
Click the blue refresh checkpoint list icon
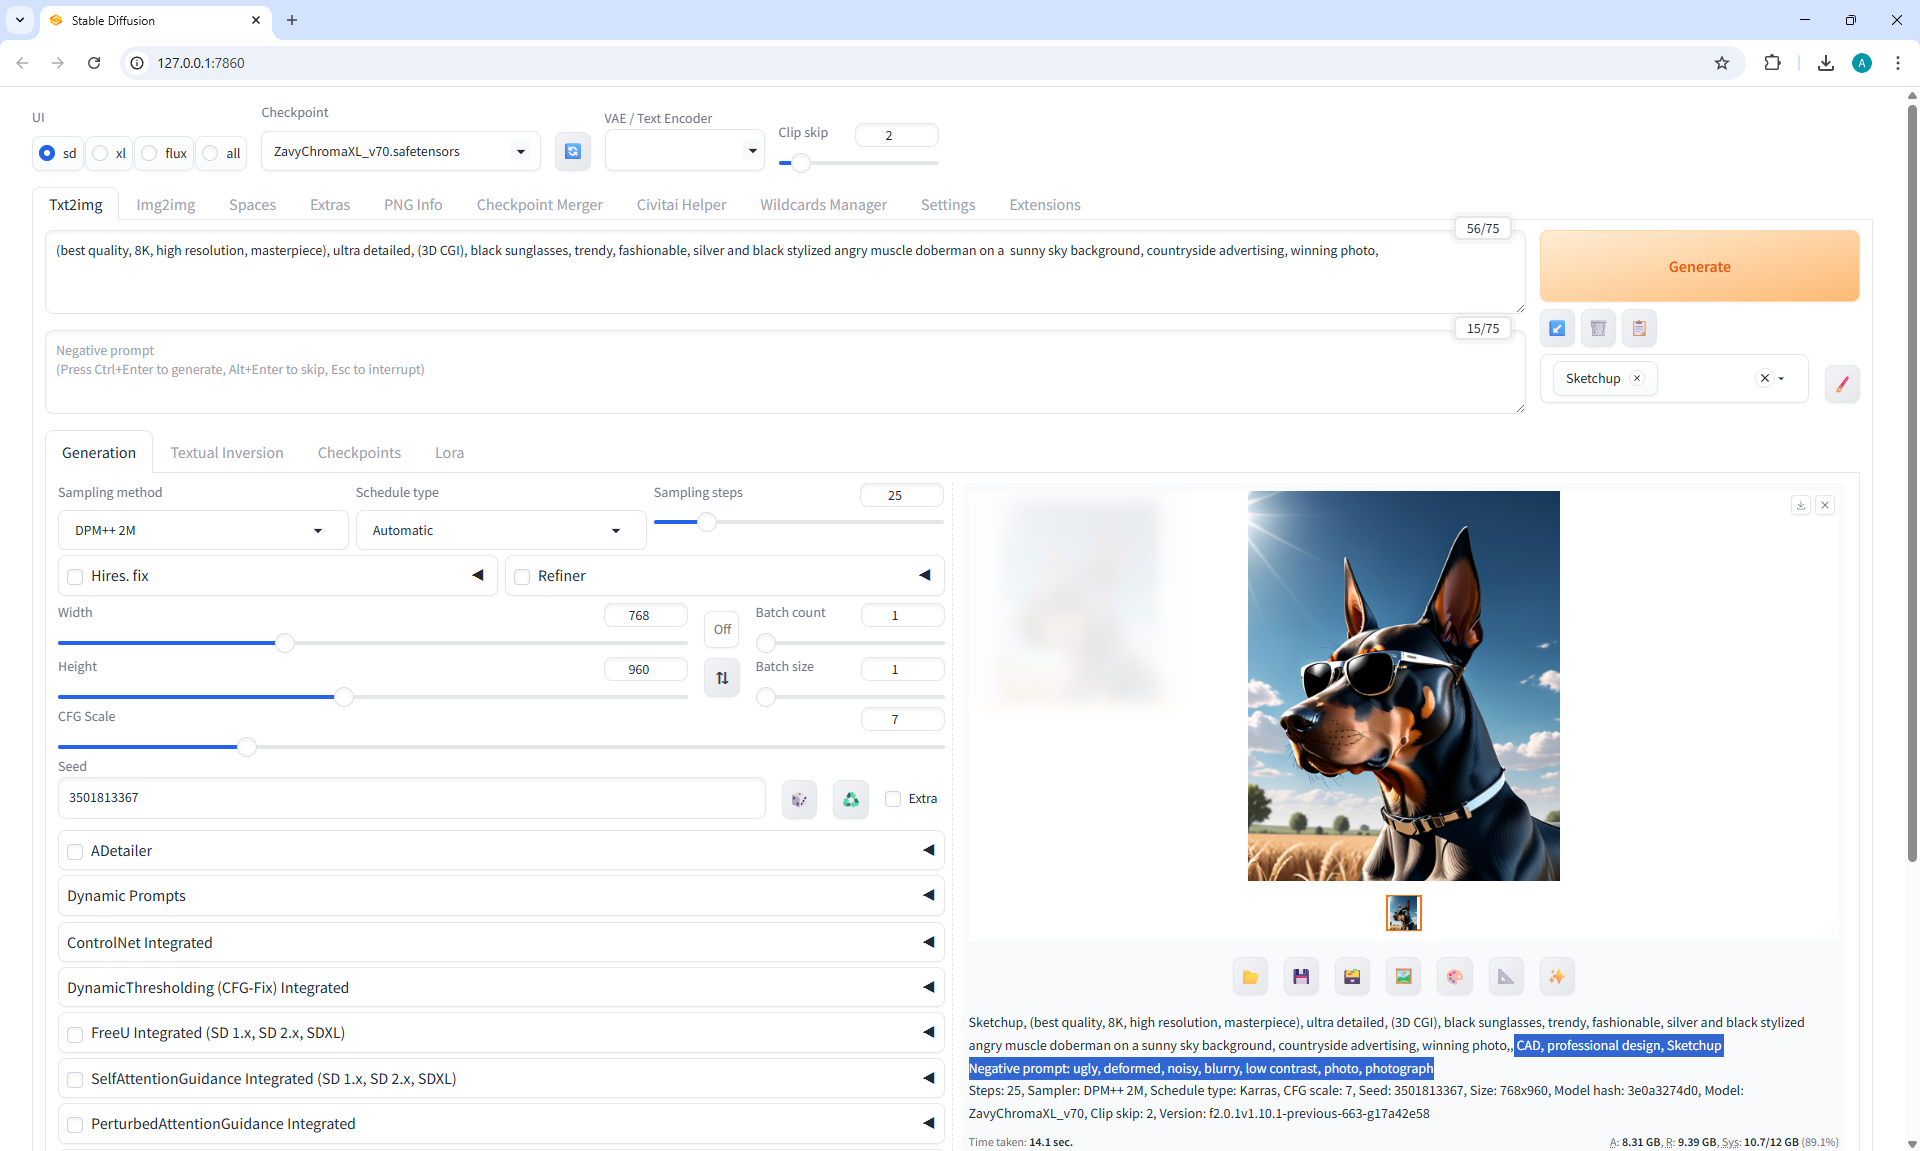pos(573,152)
